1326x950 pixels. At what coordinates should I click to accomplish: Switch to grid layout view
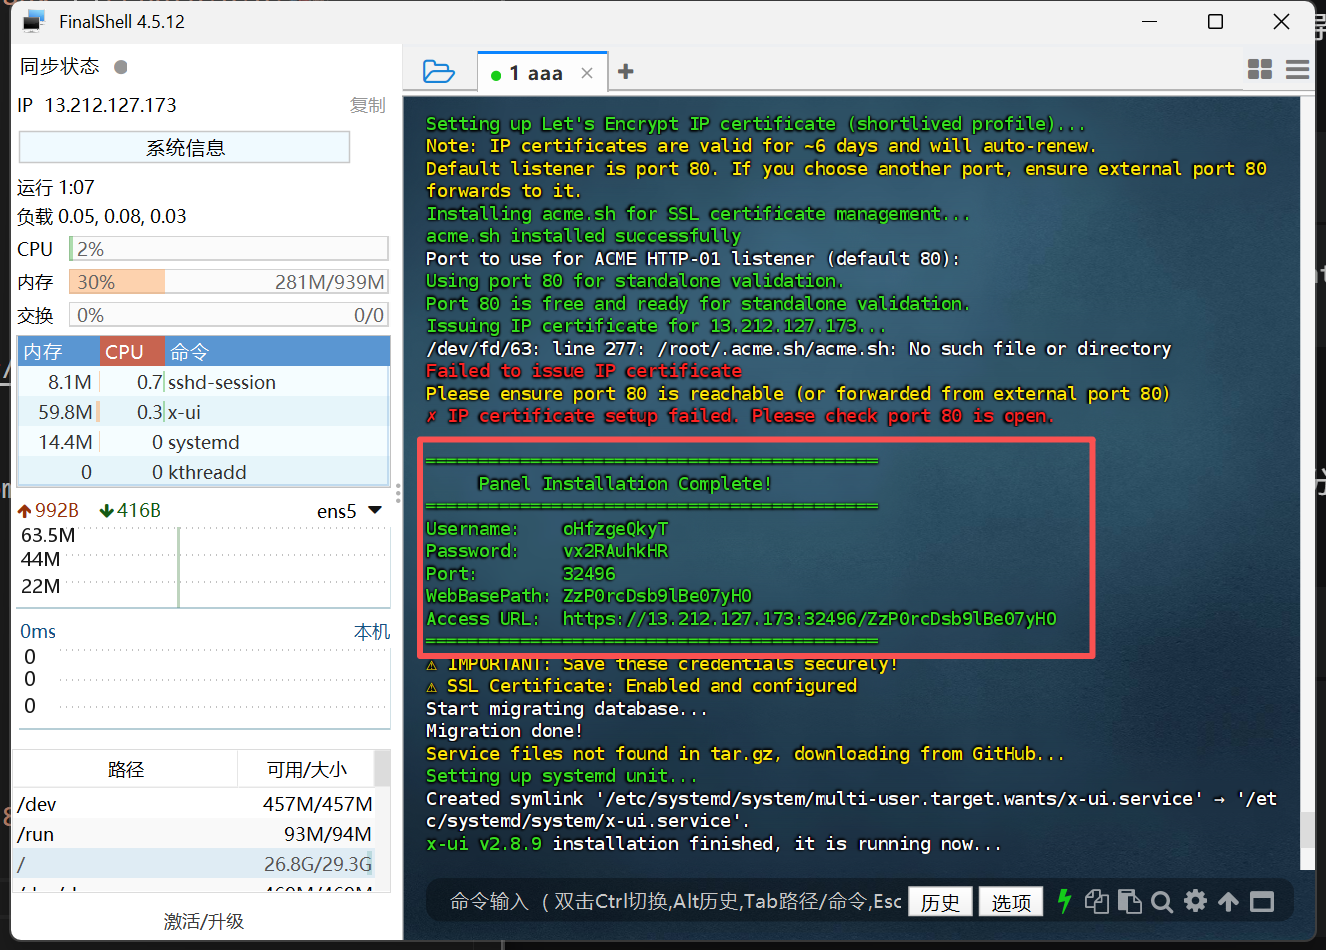(1260, 69)
